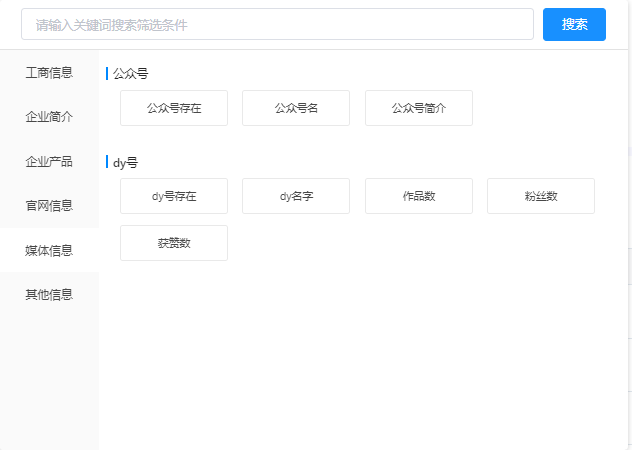Select the dy名字 filter option
632x450 pixels.
(x=296, y=196)
